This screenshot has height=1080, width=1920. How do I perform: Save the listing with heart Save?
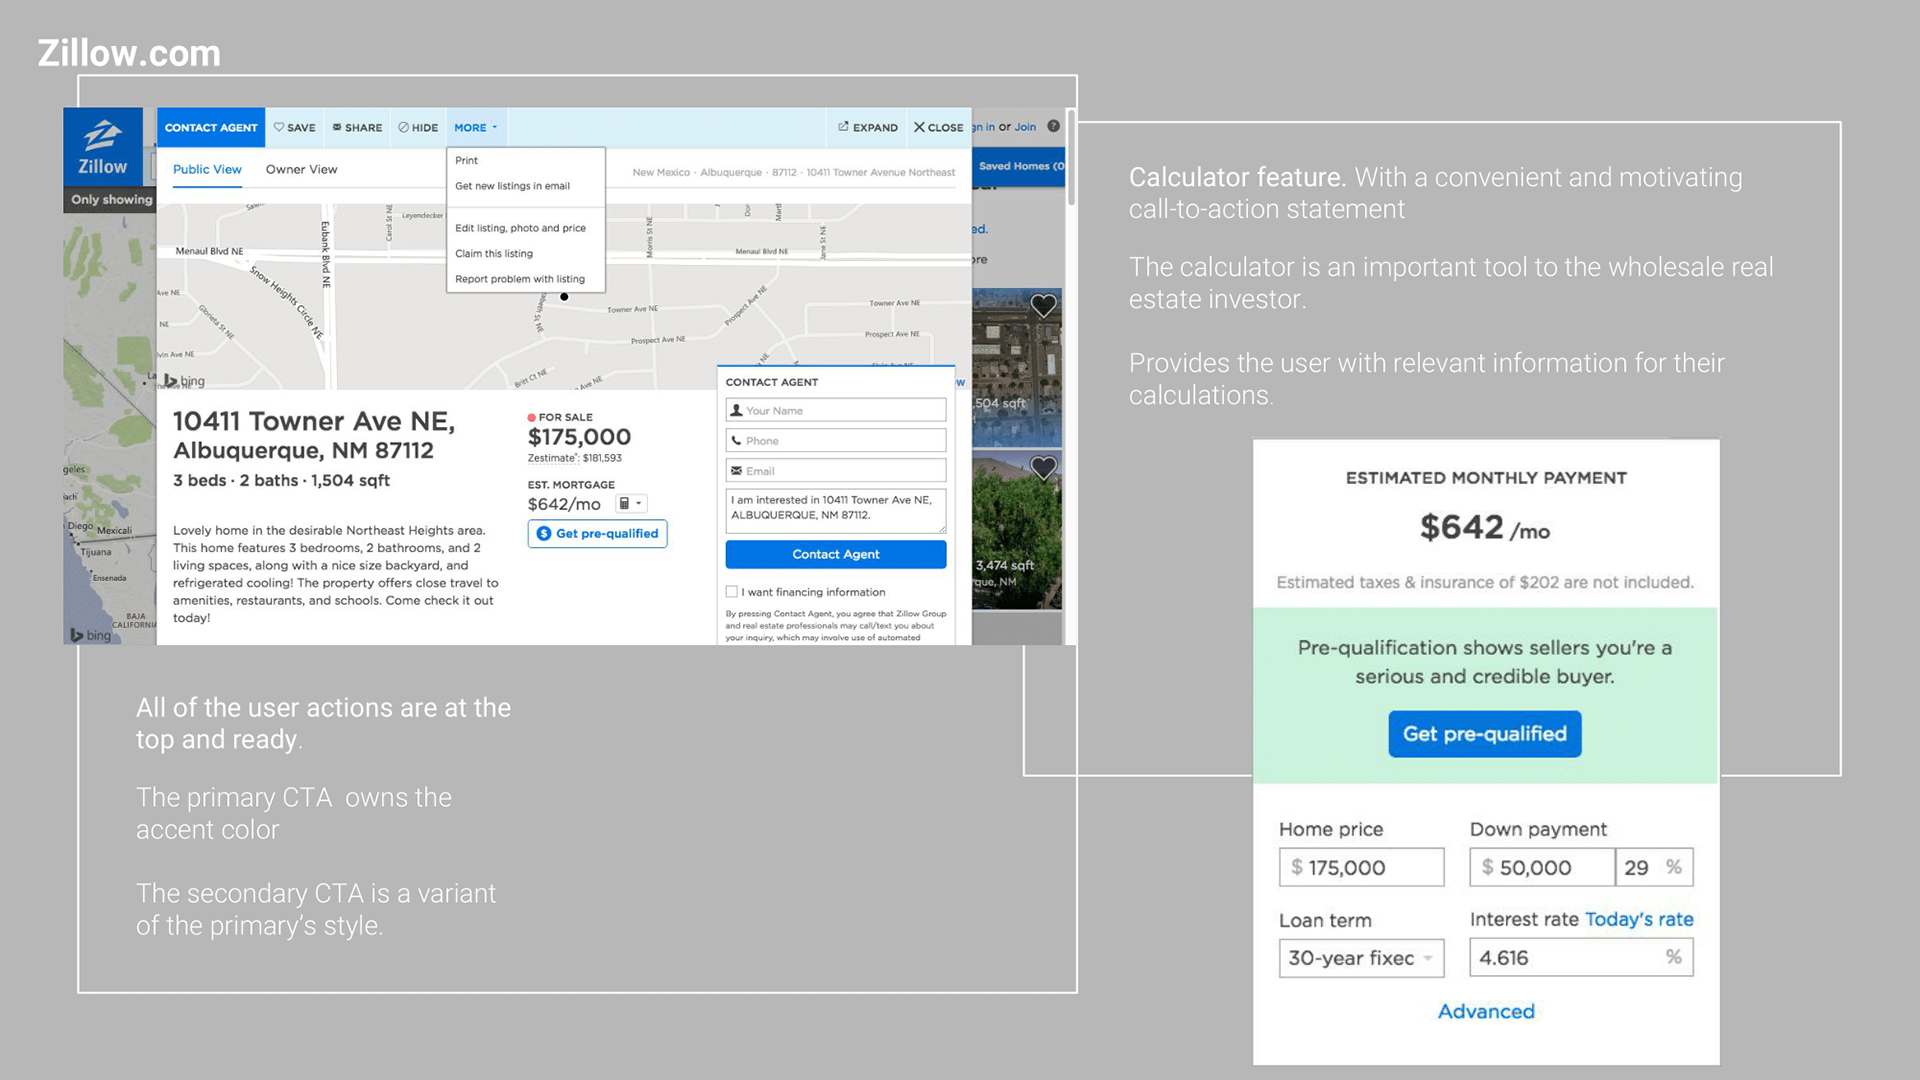tap(294, 128)
